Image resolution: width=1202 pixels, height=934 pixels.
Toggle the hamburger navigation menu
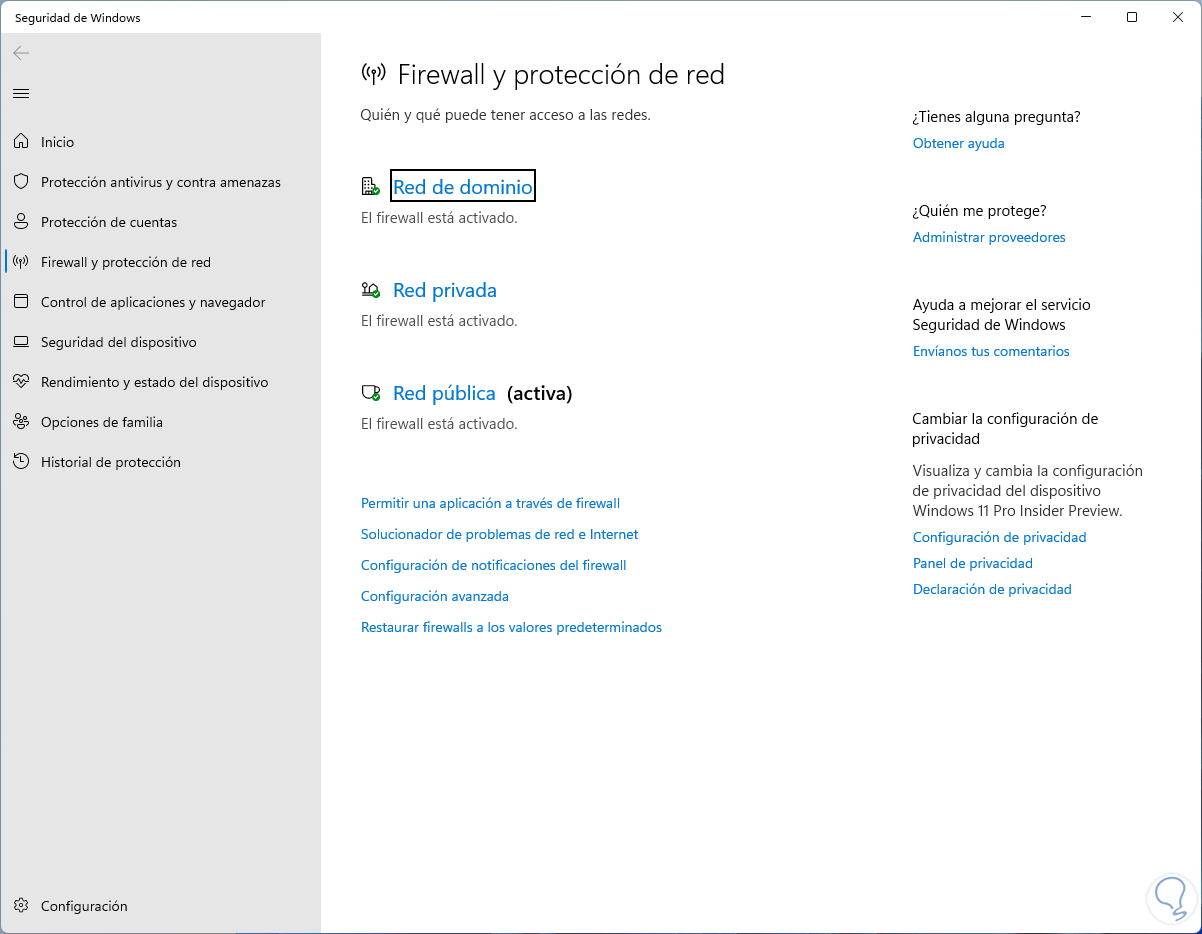(x=21, y=93)
